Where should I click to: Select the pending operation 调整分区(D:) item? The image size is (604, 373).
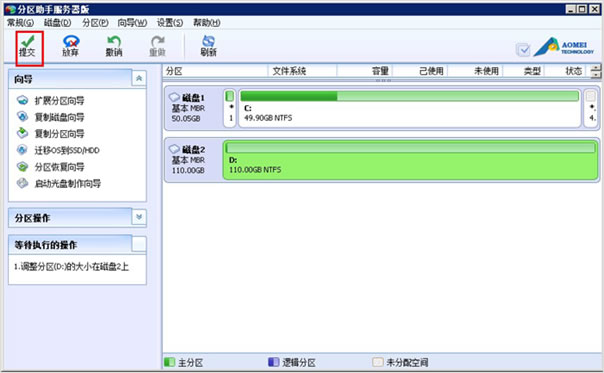[71, 267]
